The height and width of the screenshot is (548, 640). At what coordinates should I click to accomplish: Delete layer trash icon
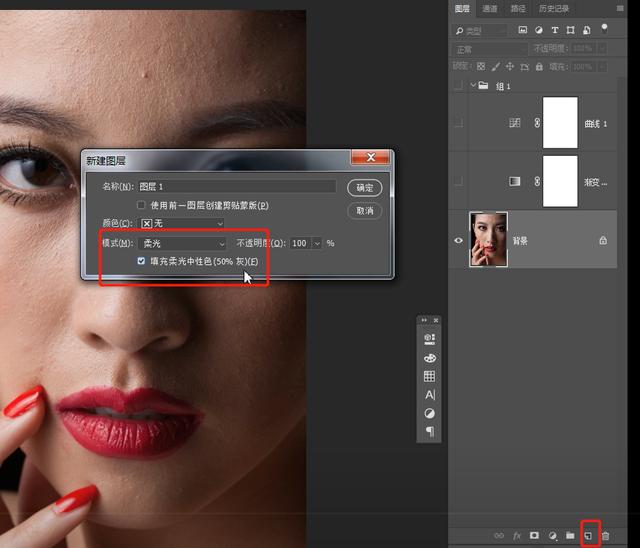(x=606, y=536)
